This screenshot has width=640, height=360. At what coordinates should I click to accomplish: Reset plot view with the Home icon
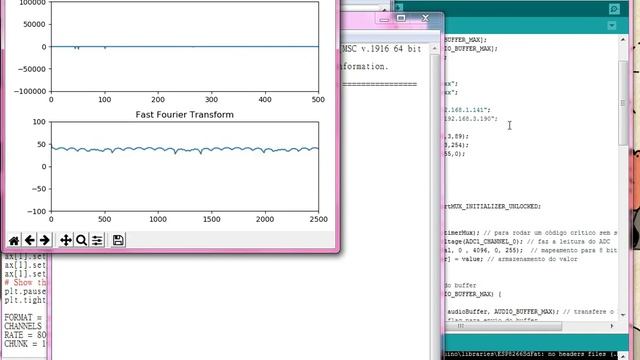point(14,240)
